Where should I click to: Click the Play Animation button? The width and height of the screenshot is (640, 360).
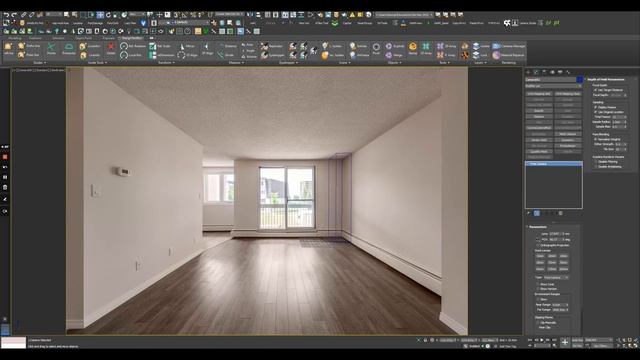tap(542, 340)
